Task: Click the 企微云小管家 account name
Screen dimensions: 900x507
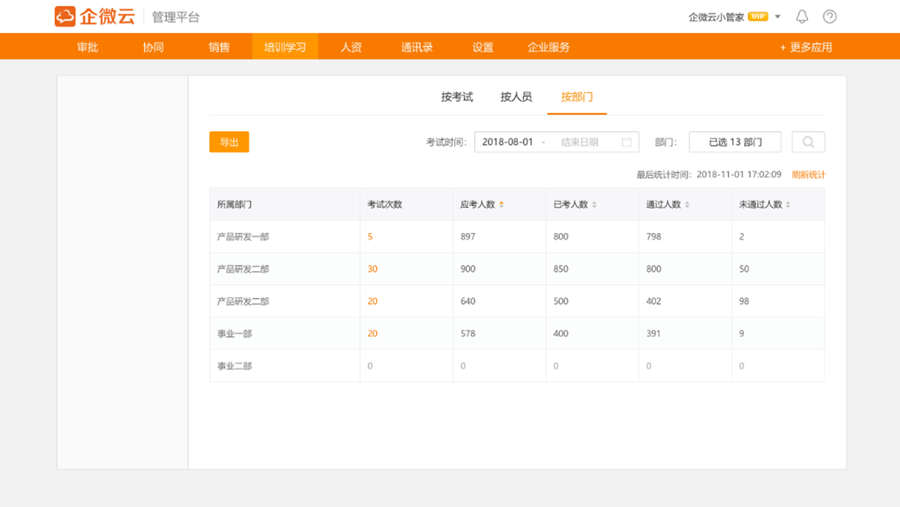Action: point(716,17)
